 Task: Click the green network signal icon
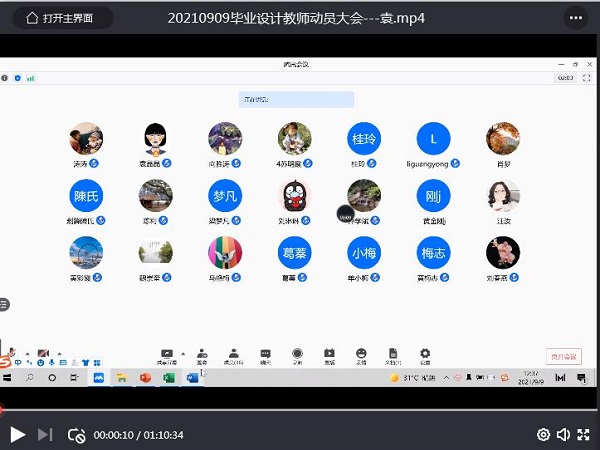[x=31, y=78]
